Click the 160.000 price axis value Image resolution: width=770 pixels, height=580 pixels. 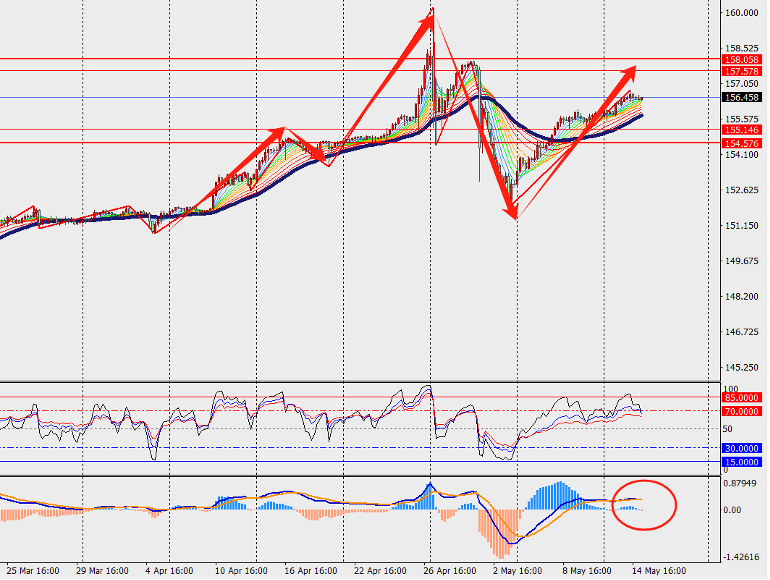click(x=742, y=13)
